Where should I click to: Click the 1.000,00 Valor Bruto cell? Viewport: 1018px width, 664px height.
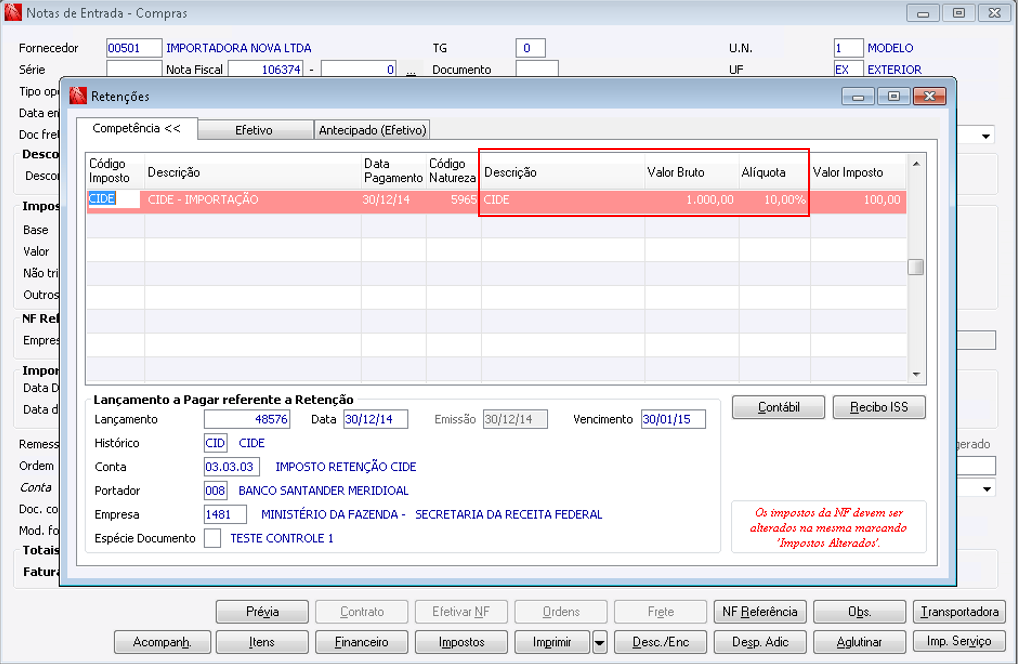(x=691, y=199)
